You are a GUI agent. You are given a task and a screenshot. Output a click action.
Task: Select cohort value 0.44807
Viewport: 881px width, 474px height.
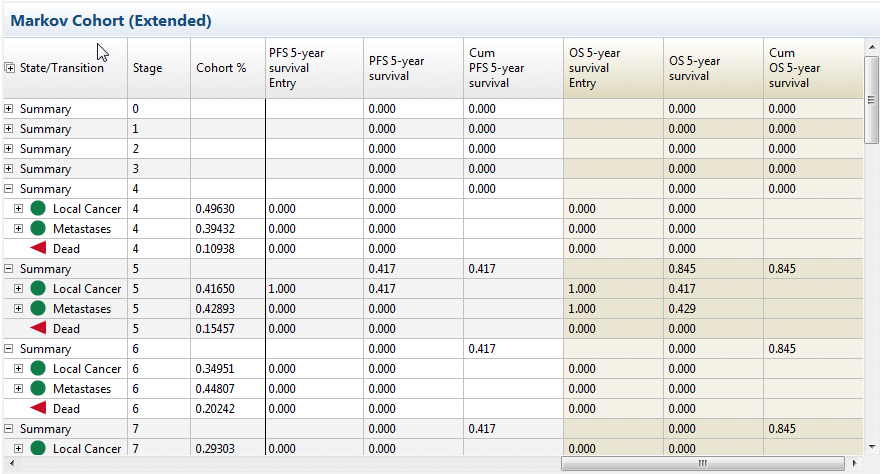click(215, 389)
